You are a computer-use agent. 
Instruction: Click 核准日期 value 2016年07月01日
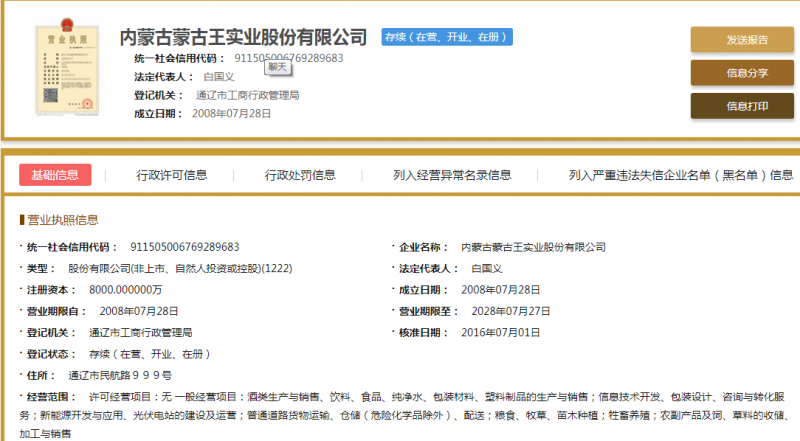click(x=501, y=333)
